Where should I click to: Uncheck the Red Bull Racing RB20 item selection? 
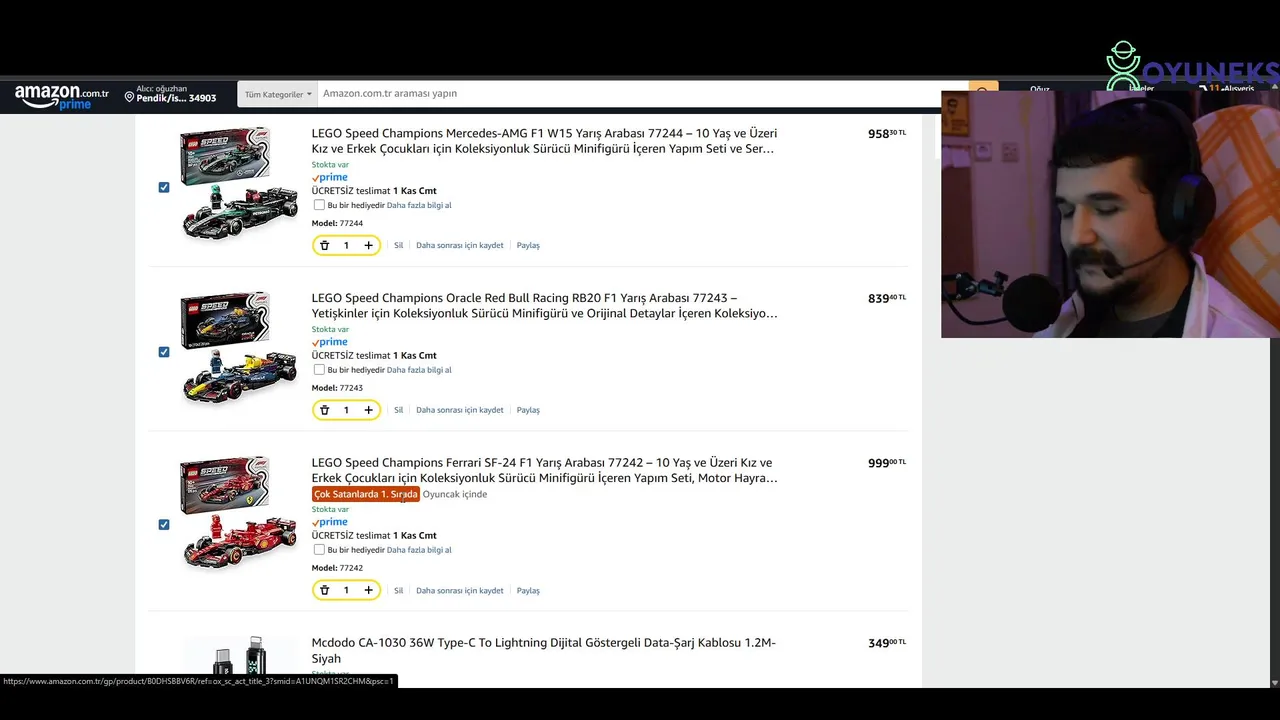click(x=164, y=352)
